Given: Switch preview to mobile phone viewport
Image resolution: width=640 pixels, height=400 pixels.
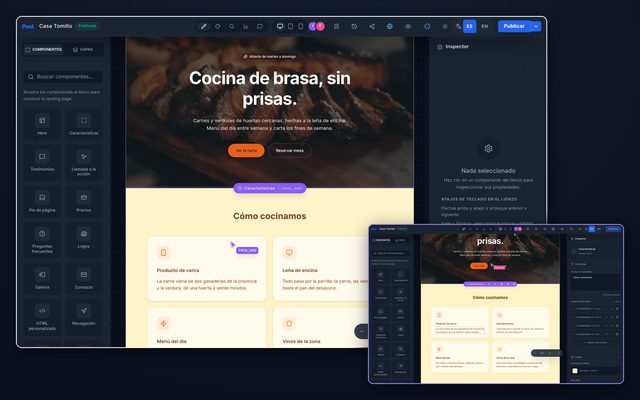Looking at the screenshot, I should 301,27.
